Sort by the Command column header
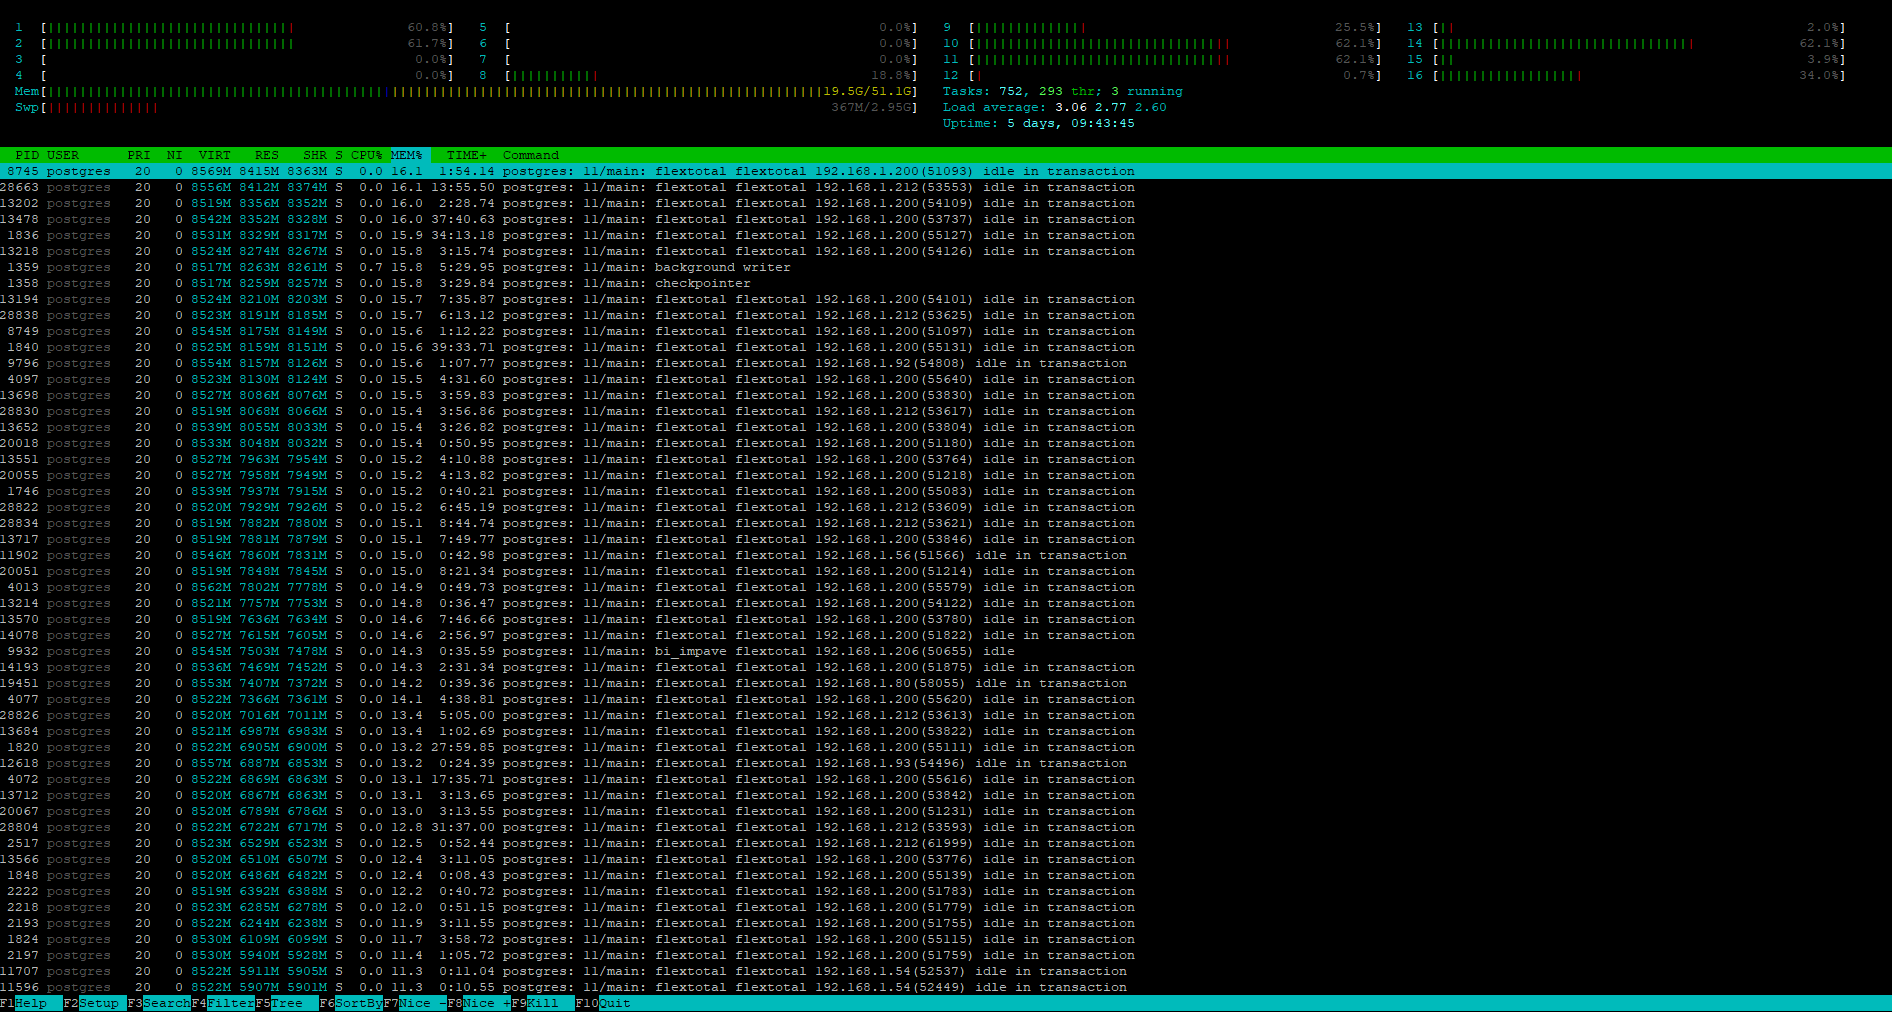This screenshot has height=1012, width=1892. [531, 155]
